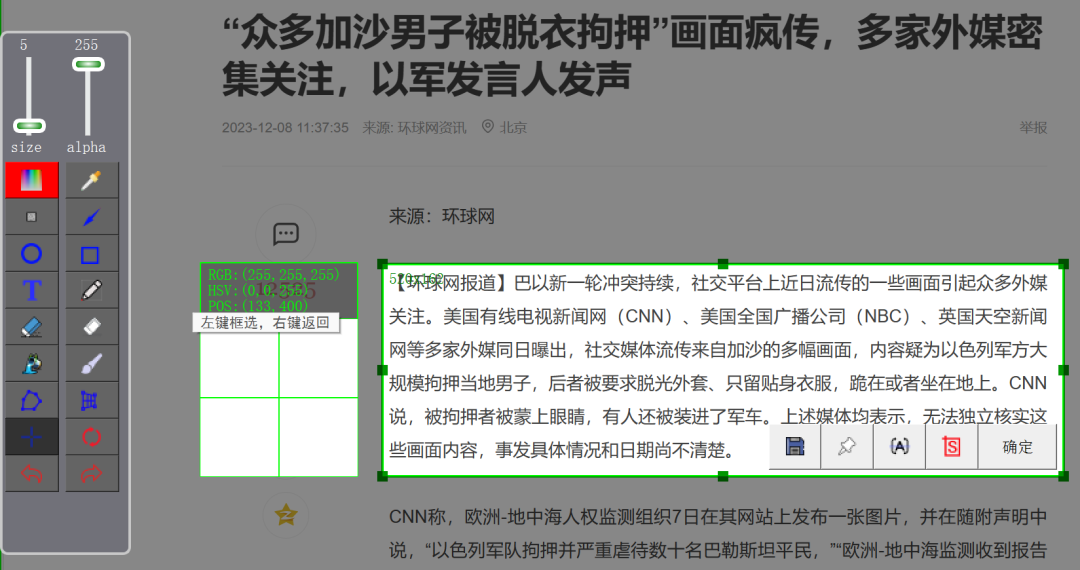Click the top-middle selection resize handle
Screen dimensions: 1080x570
pos(723,264)
